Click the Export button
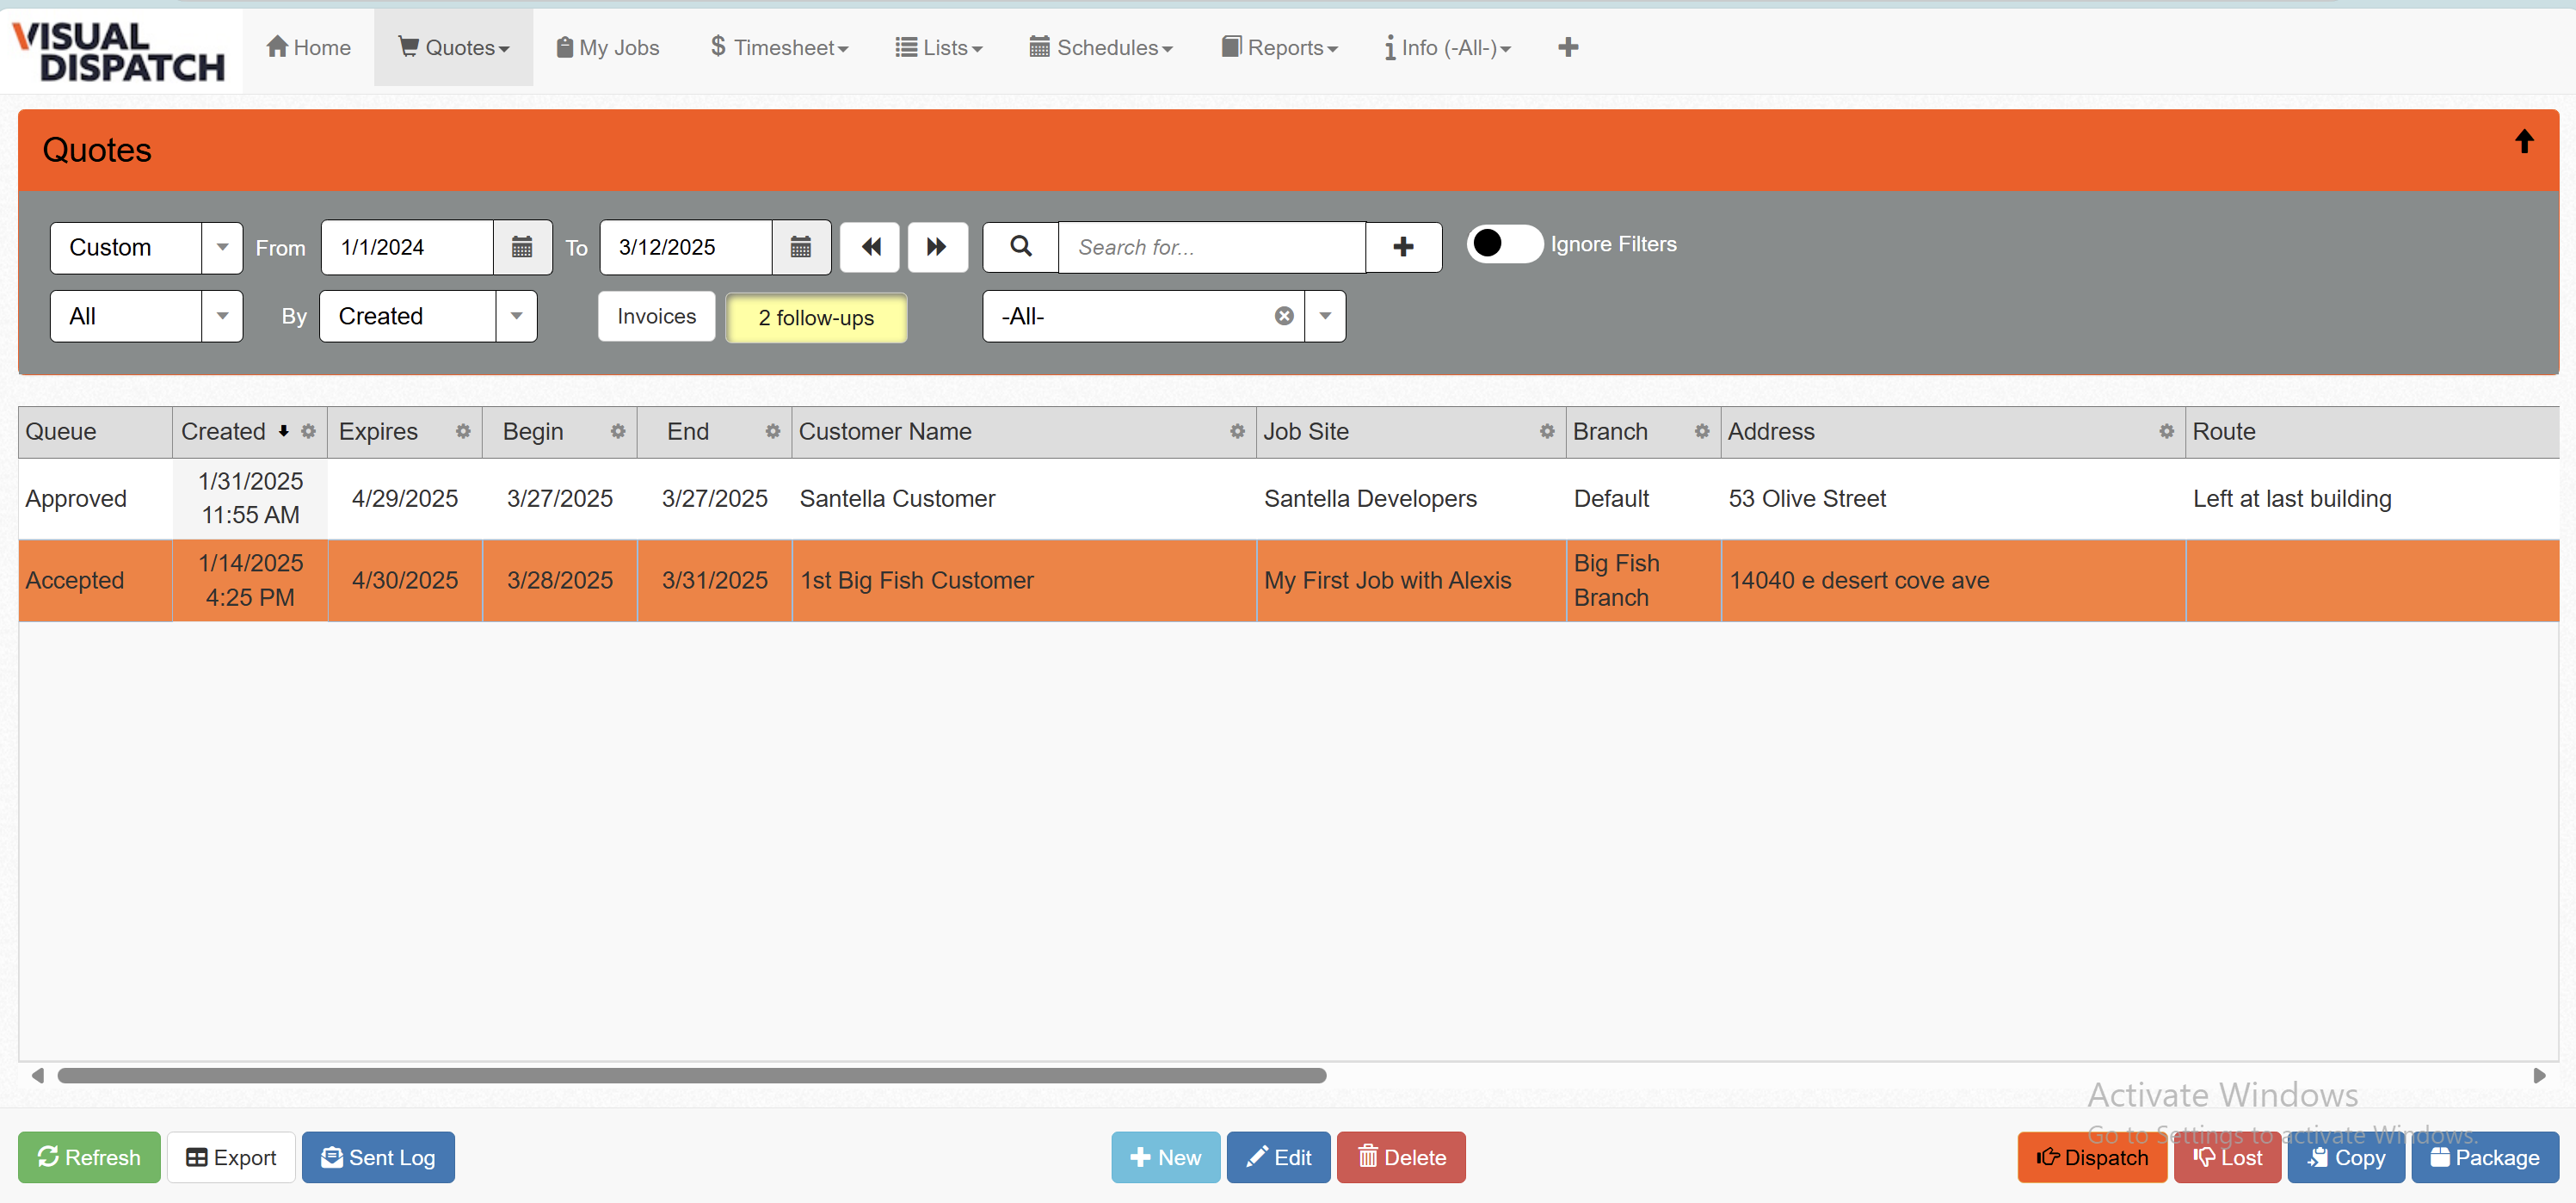The height and width of the screenshot is (1203, 2576). click(231, 1157)
